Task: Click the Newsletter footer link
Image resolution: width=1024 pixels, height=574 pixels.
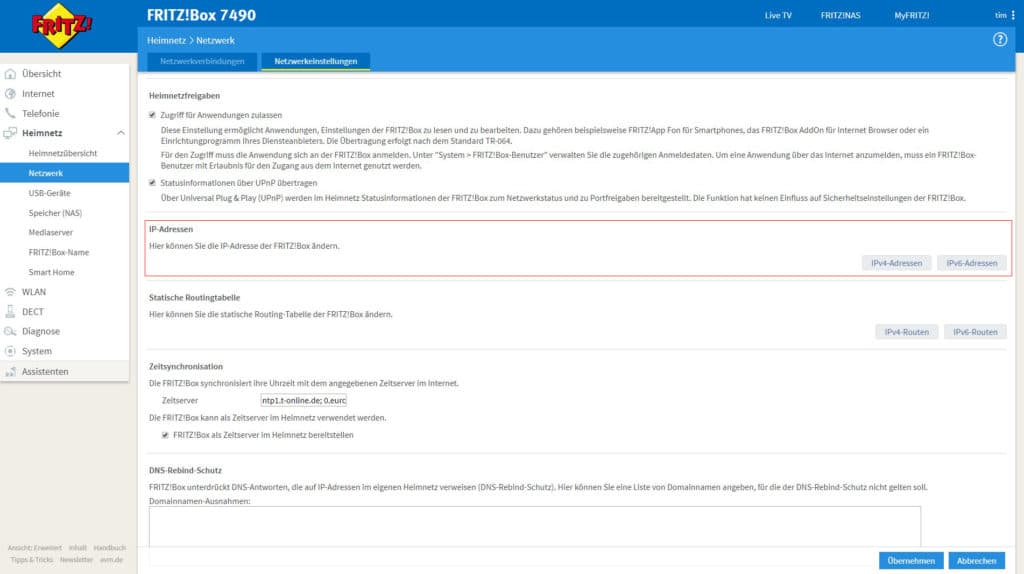Action: pos(76,560)
